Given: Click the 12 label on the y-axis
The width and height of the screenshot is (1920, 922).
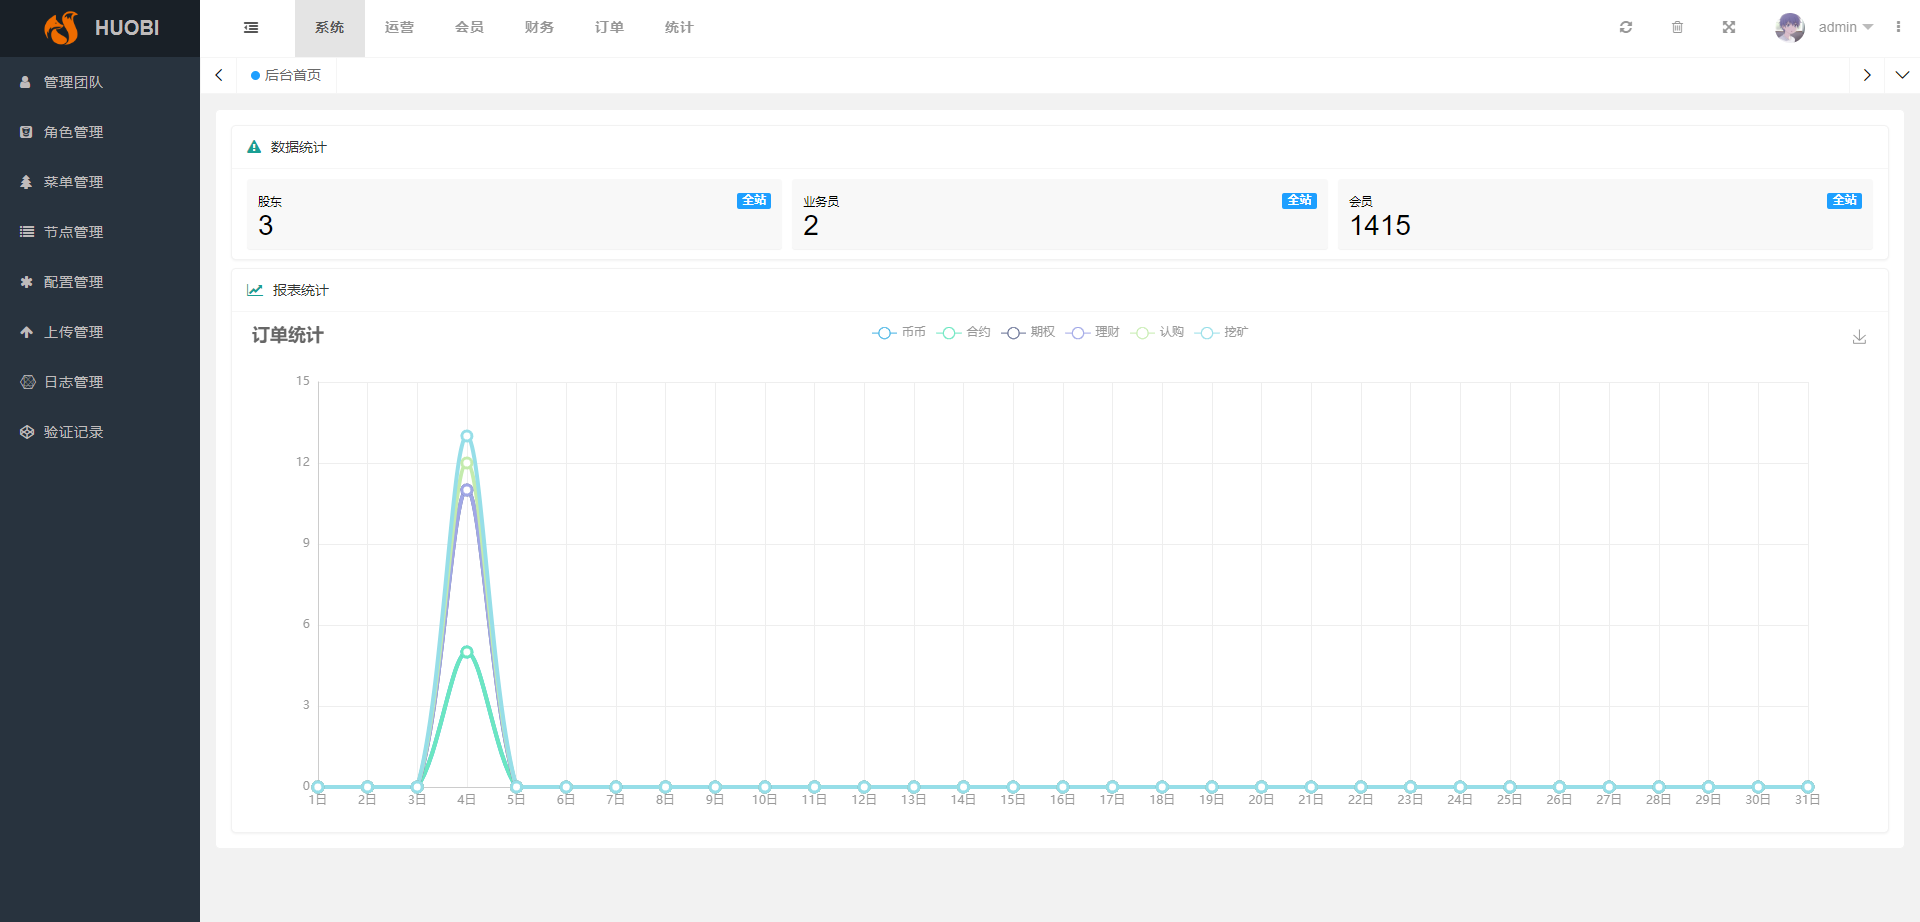Looking at the screenshot, I should coord(303,462).
